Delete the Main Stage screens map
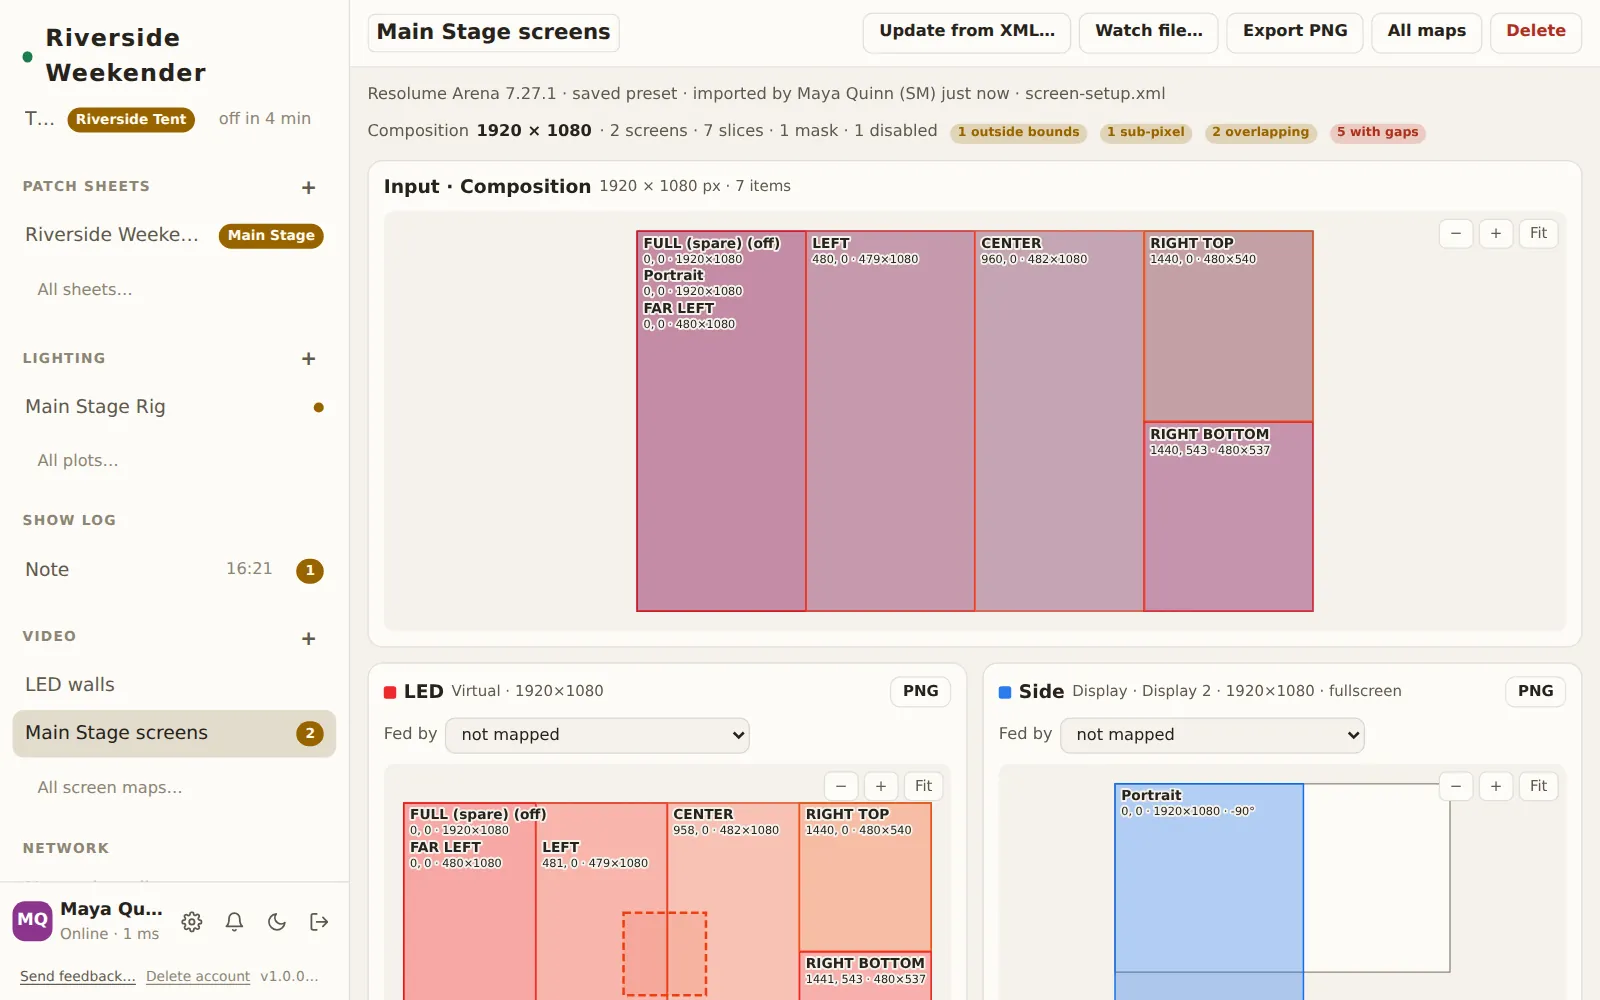Screen dimensions: 1600x1000 [1536, 32]
